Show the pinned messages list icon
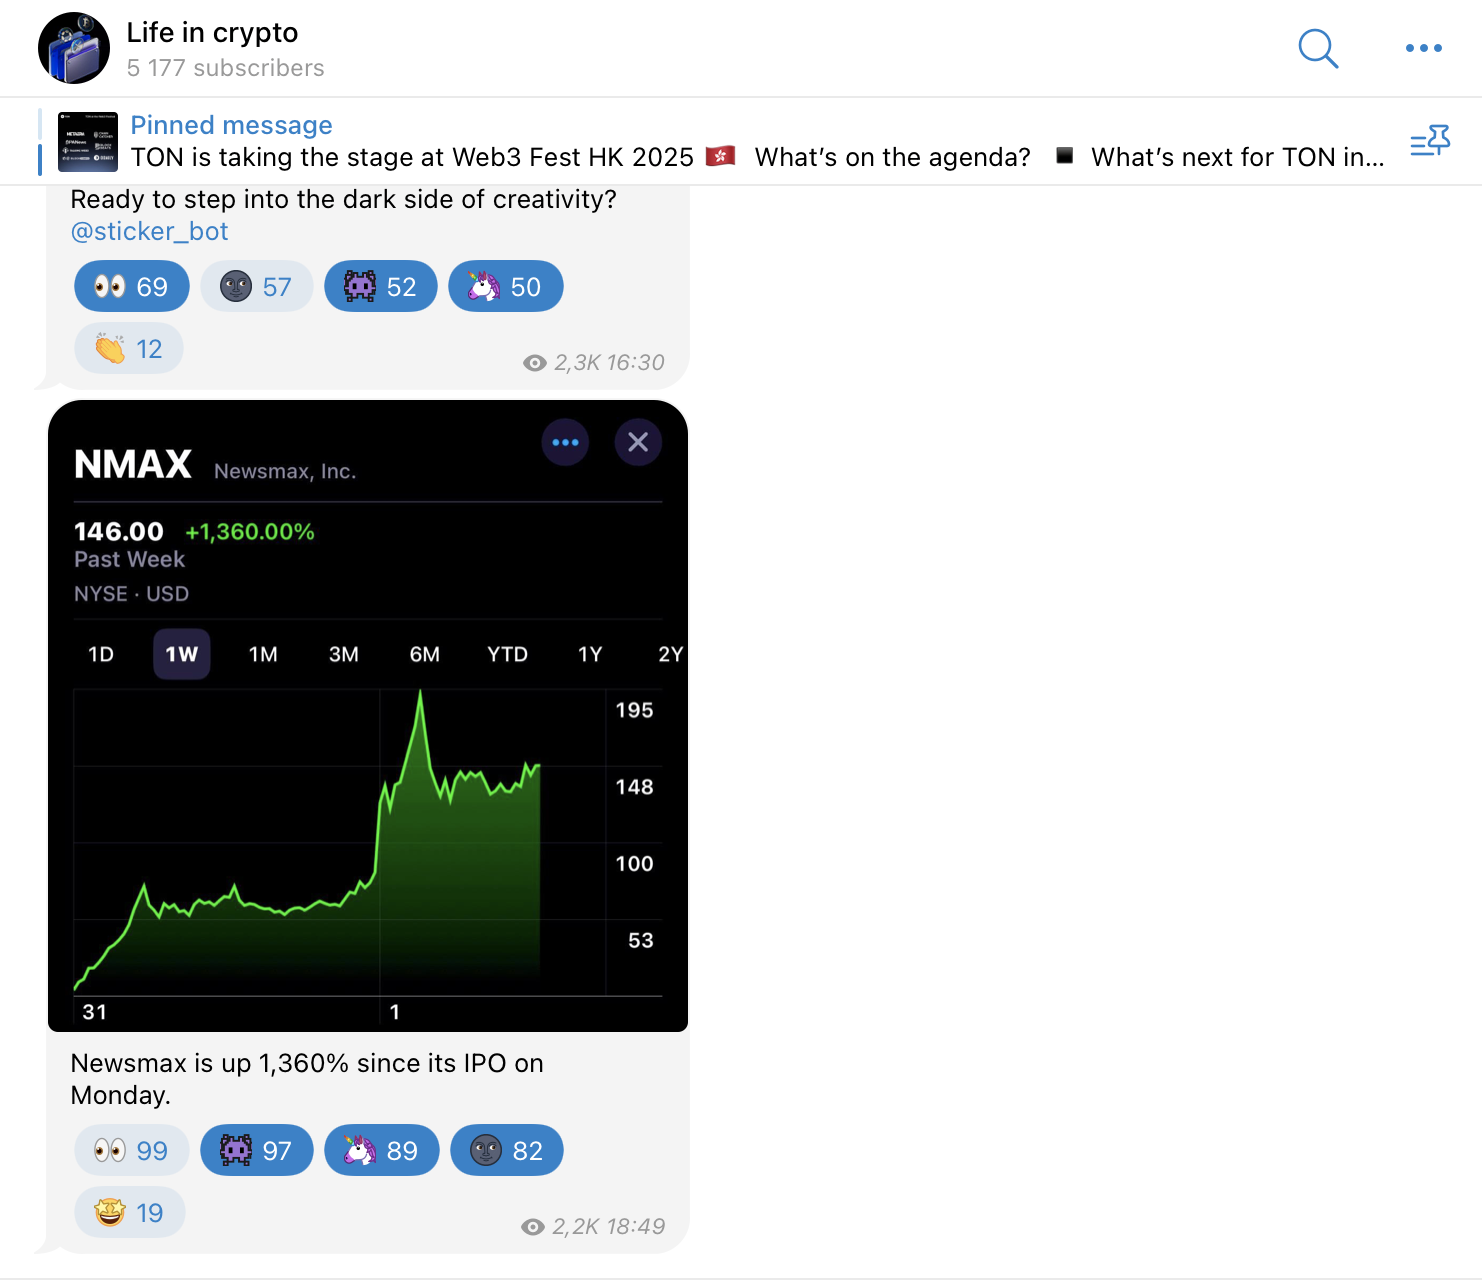 pos(1429,142)
